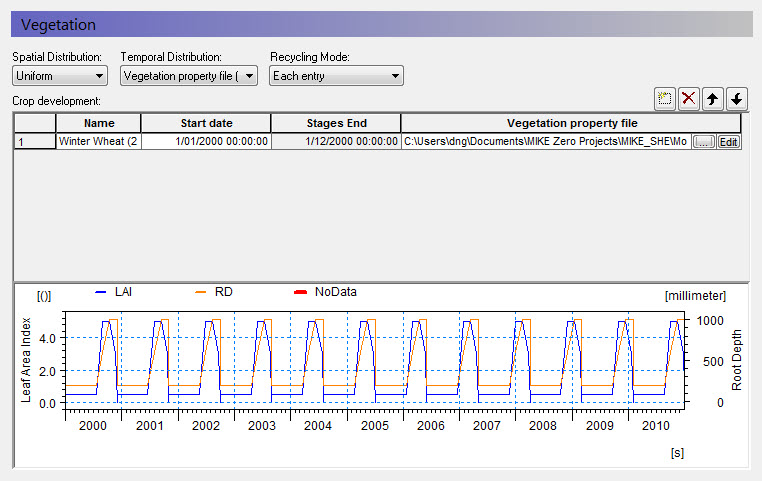Open the Temporal Distribution dropdown
The height and width of the screenshot is (481, 762).
tap(189, 76)
